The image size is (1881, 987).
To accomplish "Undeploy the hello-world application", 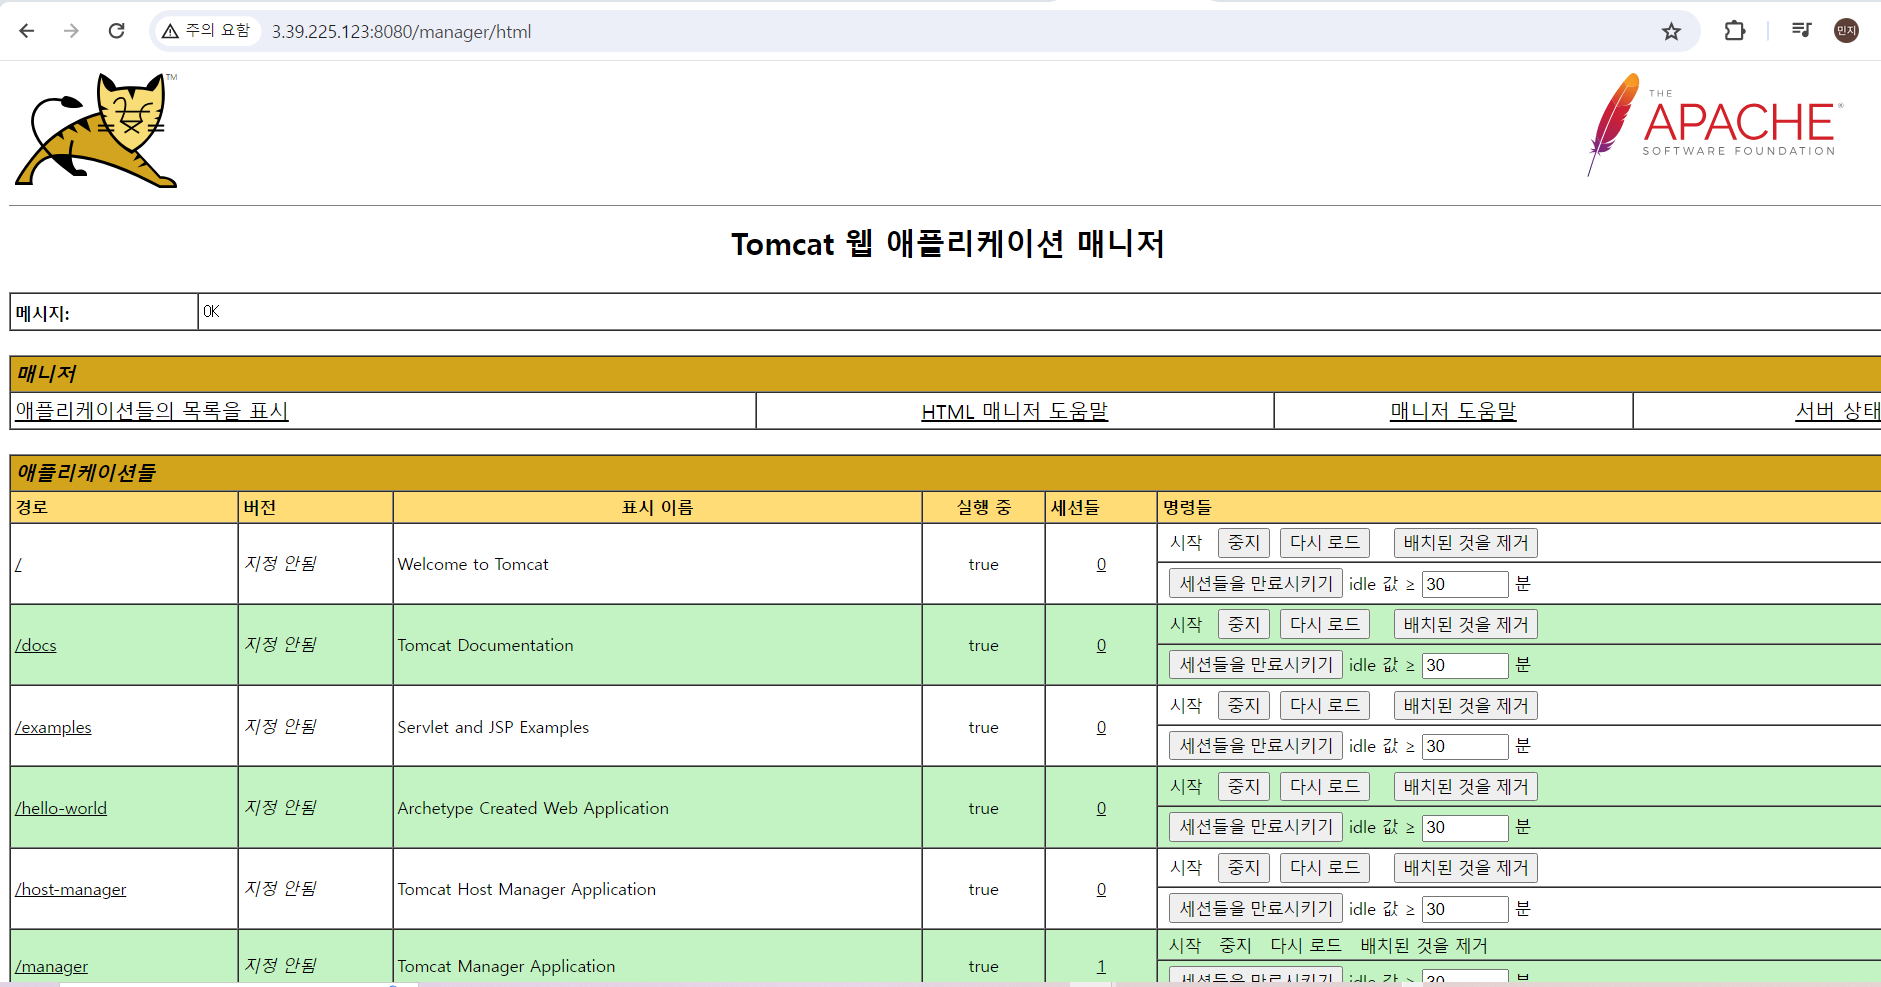I will (x=1466, y=787).
